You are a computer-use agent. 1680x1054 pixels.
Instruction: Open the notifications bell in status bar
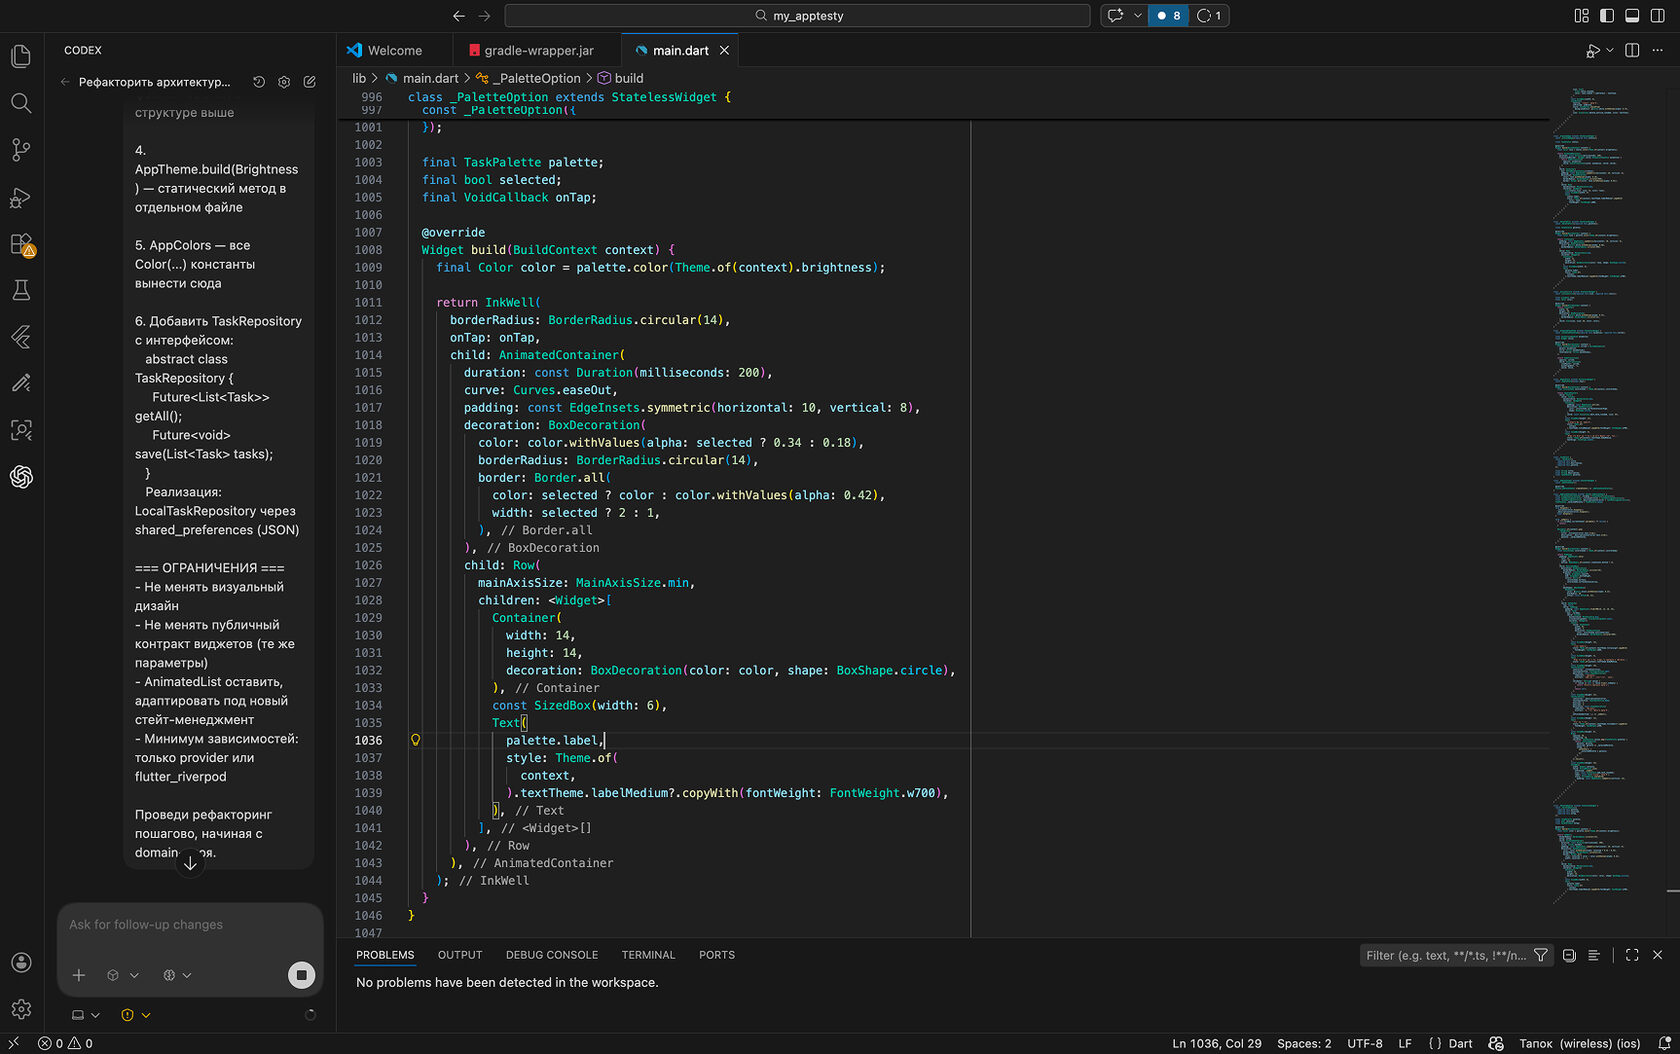1665,1043
